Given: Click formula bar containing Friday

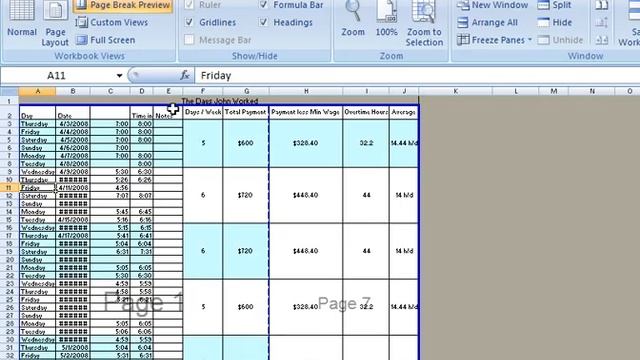Looking at the screenshot, I should tap(416, 76).
